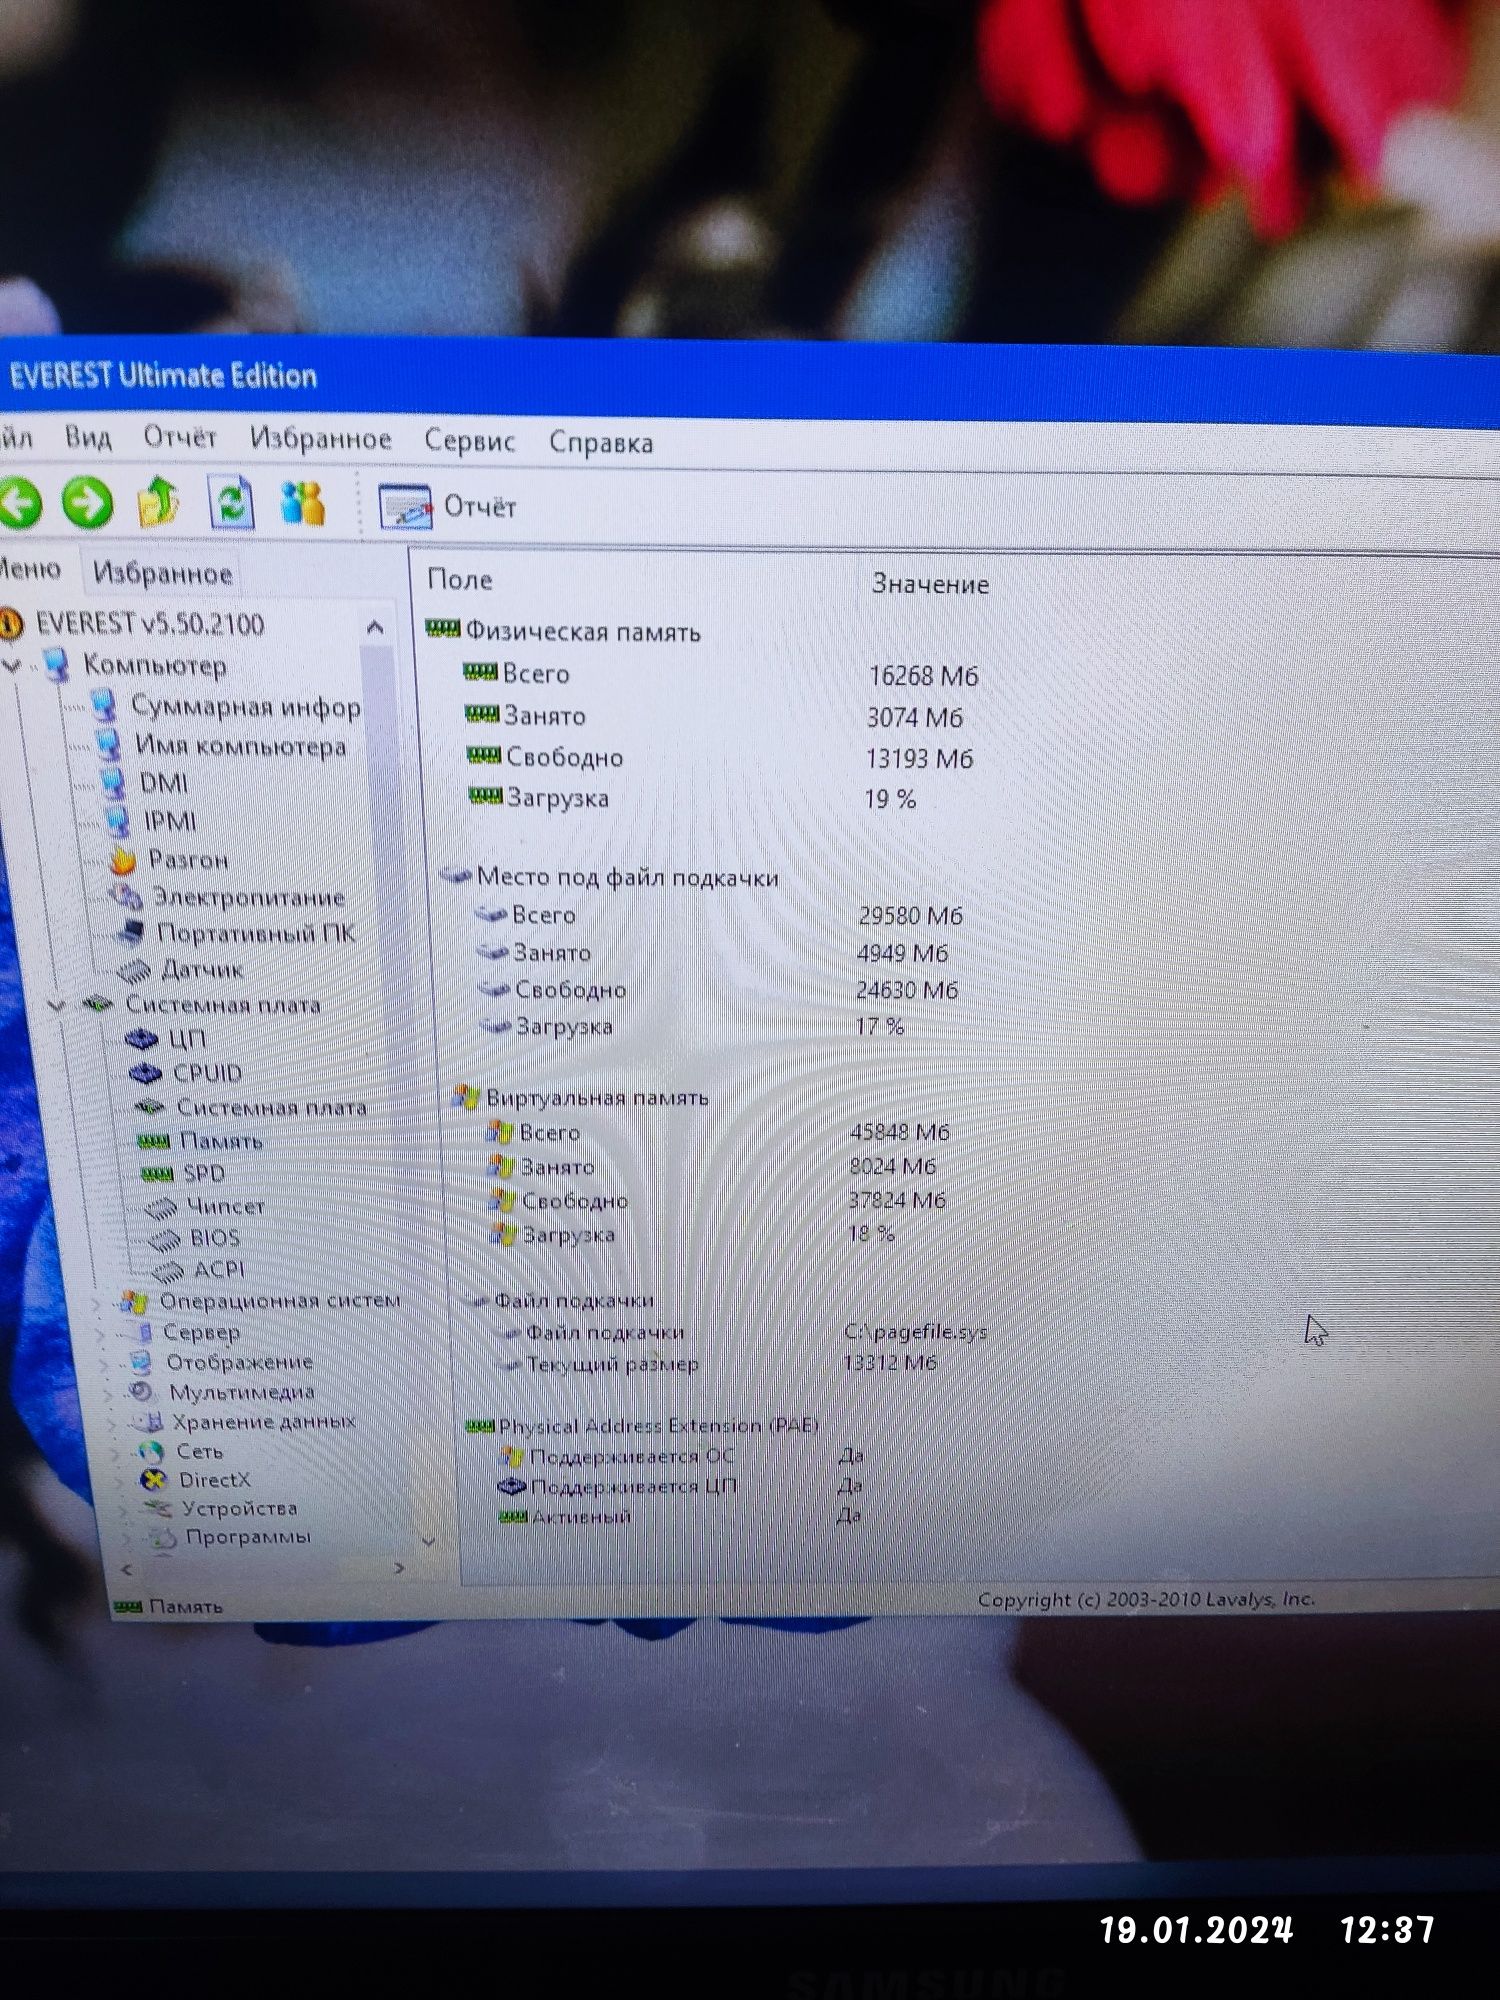
Task: Expand the Хранение данных tree node
Action: [113, 1423]
